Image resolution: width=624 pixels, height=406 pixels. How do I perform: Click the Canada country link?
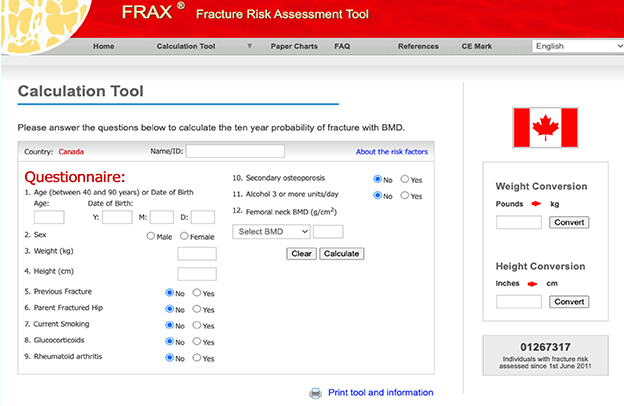71,152
